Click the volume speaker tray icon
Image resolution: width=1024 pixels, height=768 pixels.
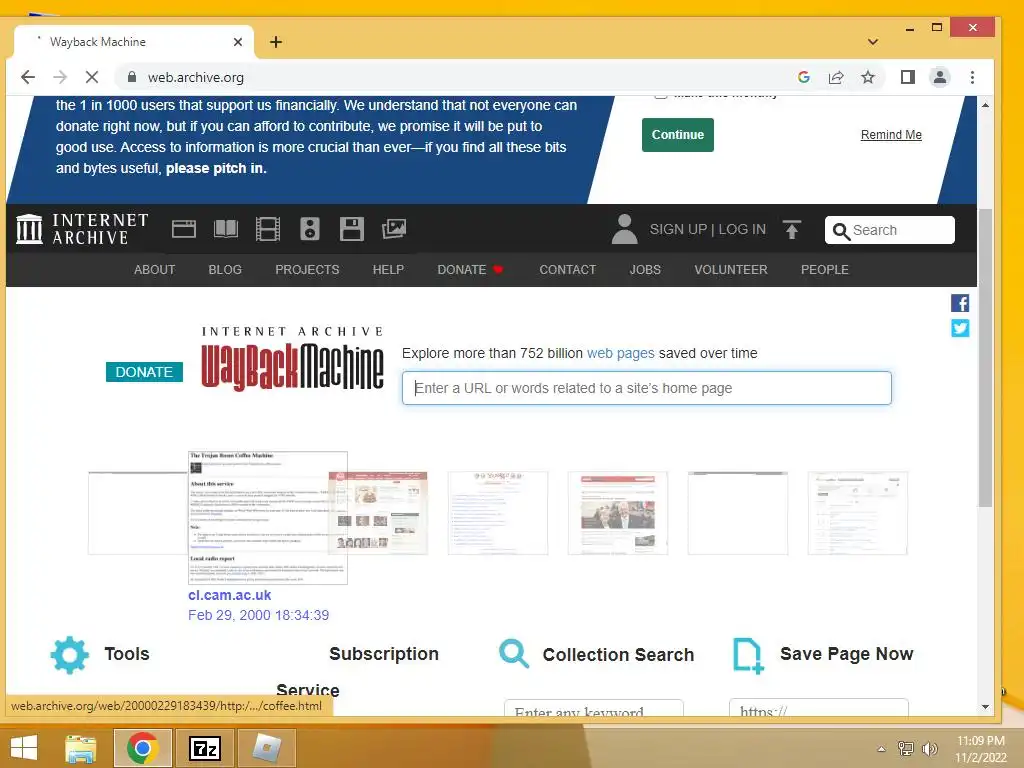pyautogui.click(x=929, y=749)
